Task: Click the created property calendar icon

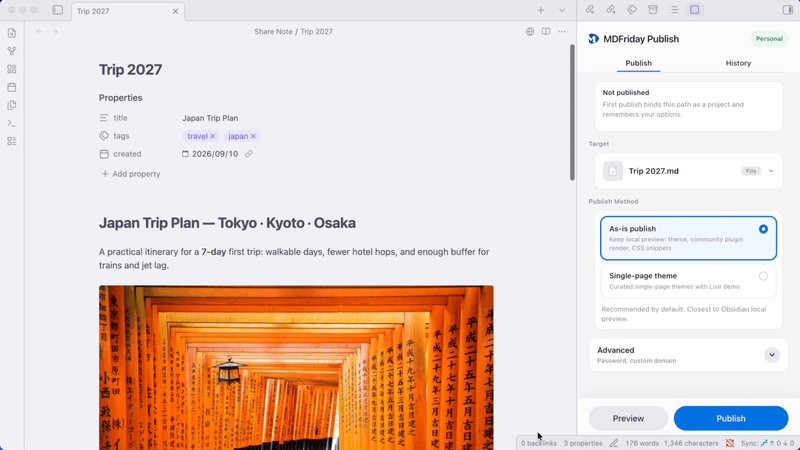Action: coord(104,154)
